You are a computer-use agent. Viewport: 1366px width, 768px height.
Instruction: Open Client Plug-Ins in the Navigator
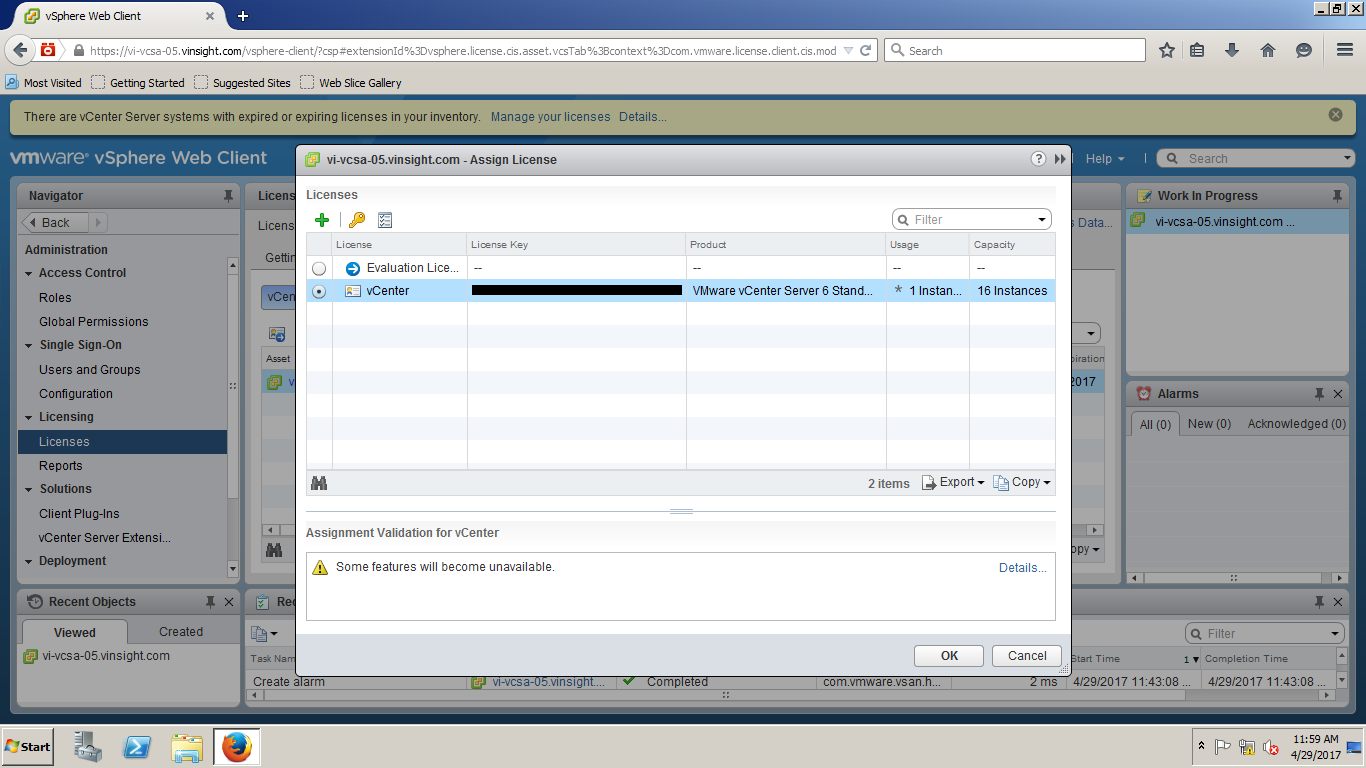click(x=79, y=514)
